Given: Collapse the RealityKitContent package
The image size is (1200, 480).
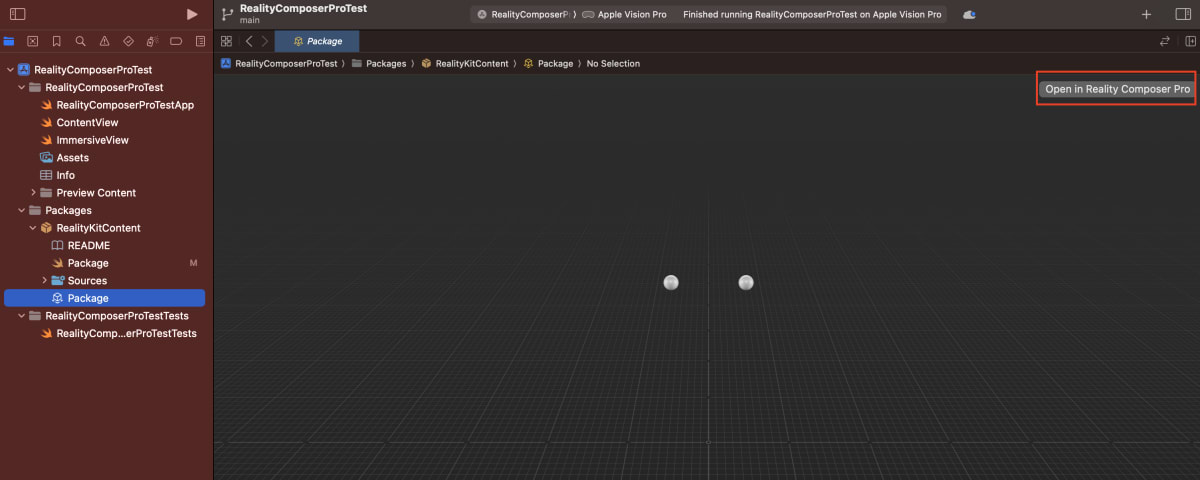Looking at the screenshot, I should [x=33, y=228].
